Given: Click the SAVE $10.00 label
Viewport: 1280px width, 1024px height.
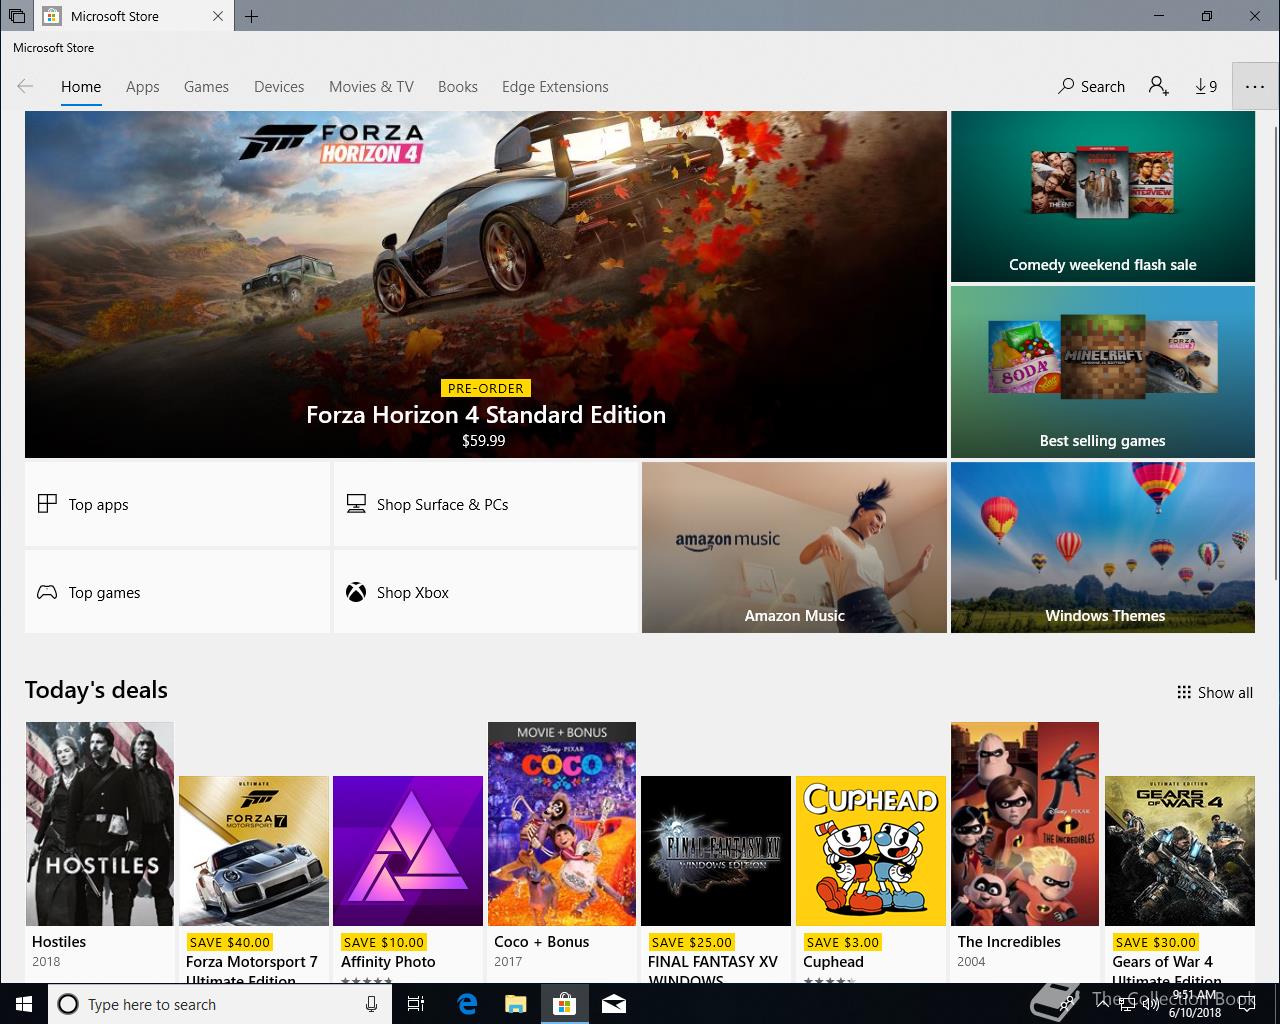Looking at the screenshot, I should coord(384,942).
